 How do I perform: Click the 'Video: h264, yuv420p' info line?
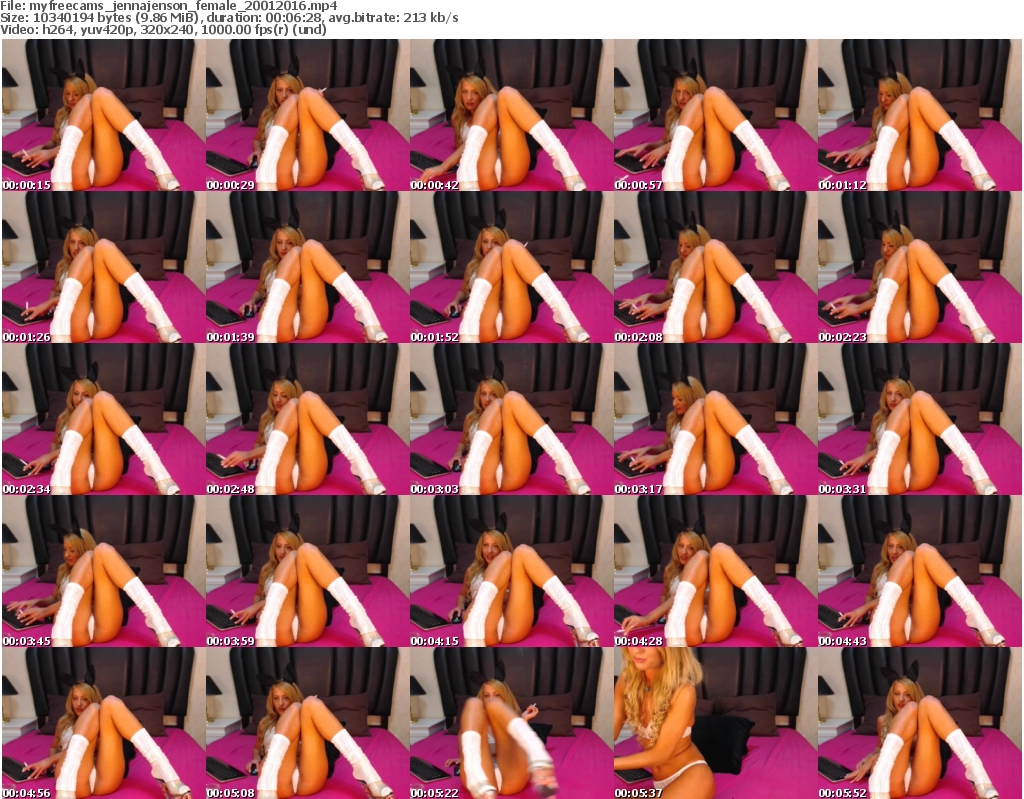tap(163, 29)
